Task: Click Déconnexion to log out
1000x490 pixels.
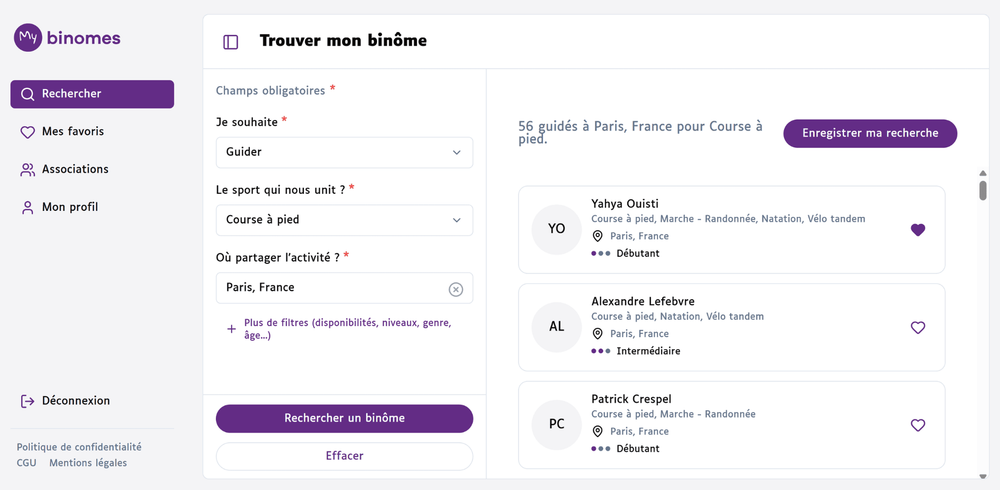Action: pyautogui.click(x=75, y=401)
